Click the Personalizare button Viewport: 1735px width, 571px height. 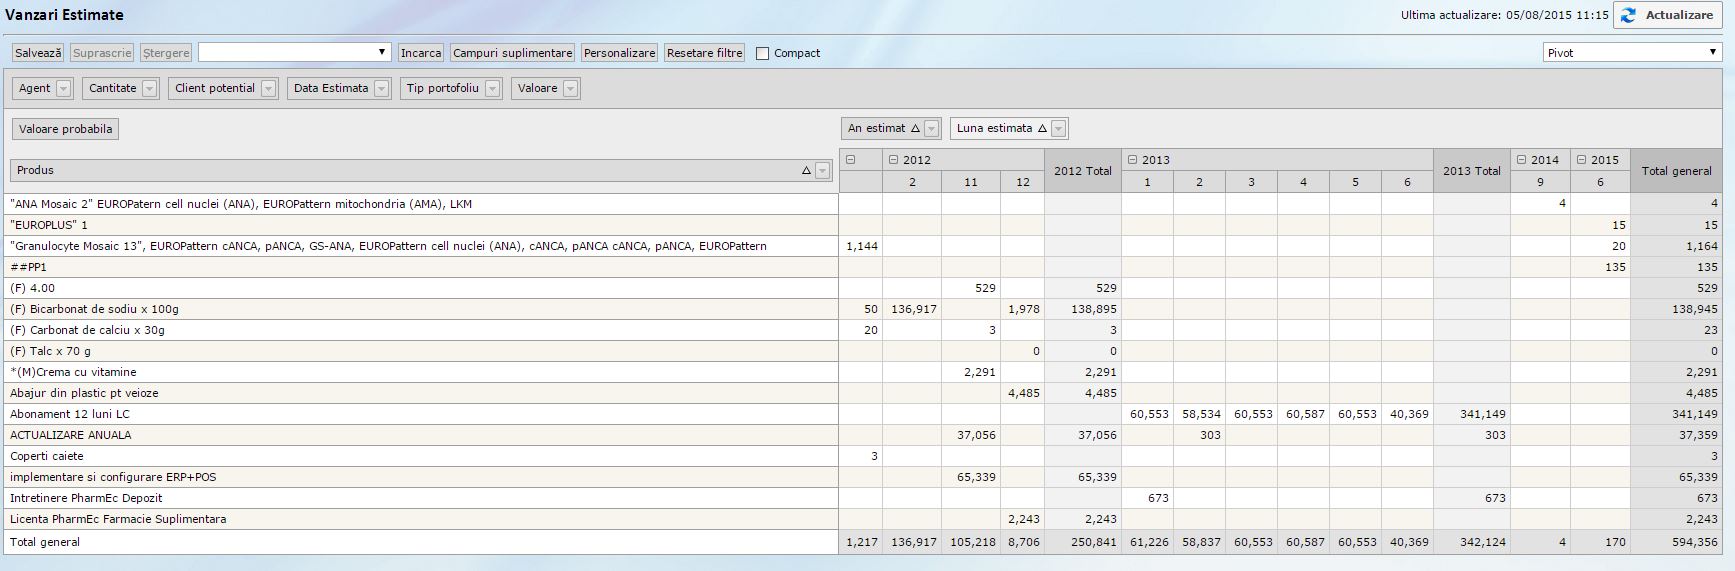[x=619, y=53]
